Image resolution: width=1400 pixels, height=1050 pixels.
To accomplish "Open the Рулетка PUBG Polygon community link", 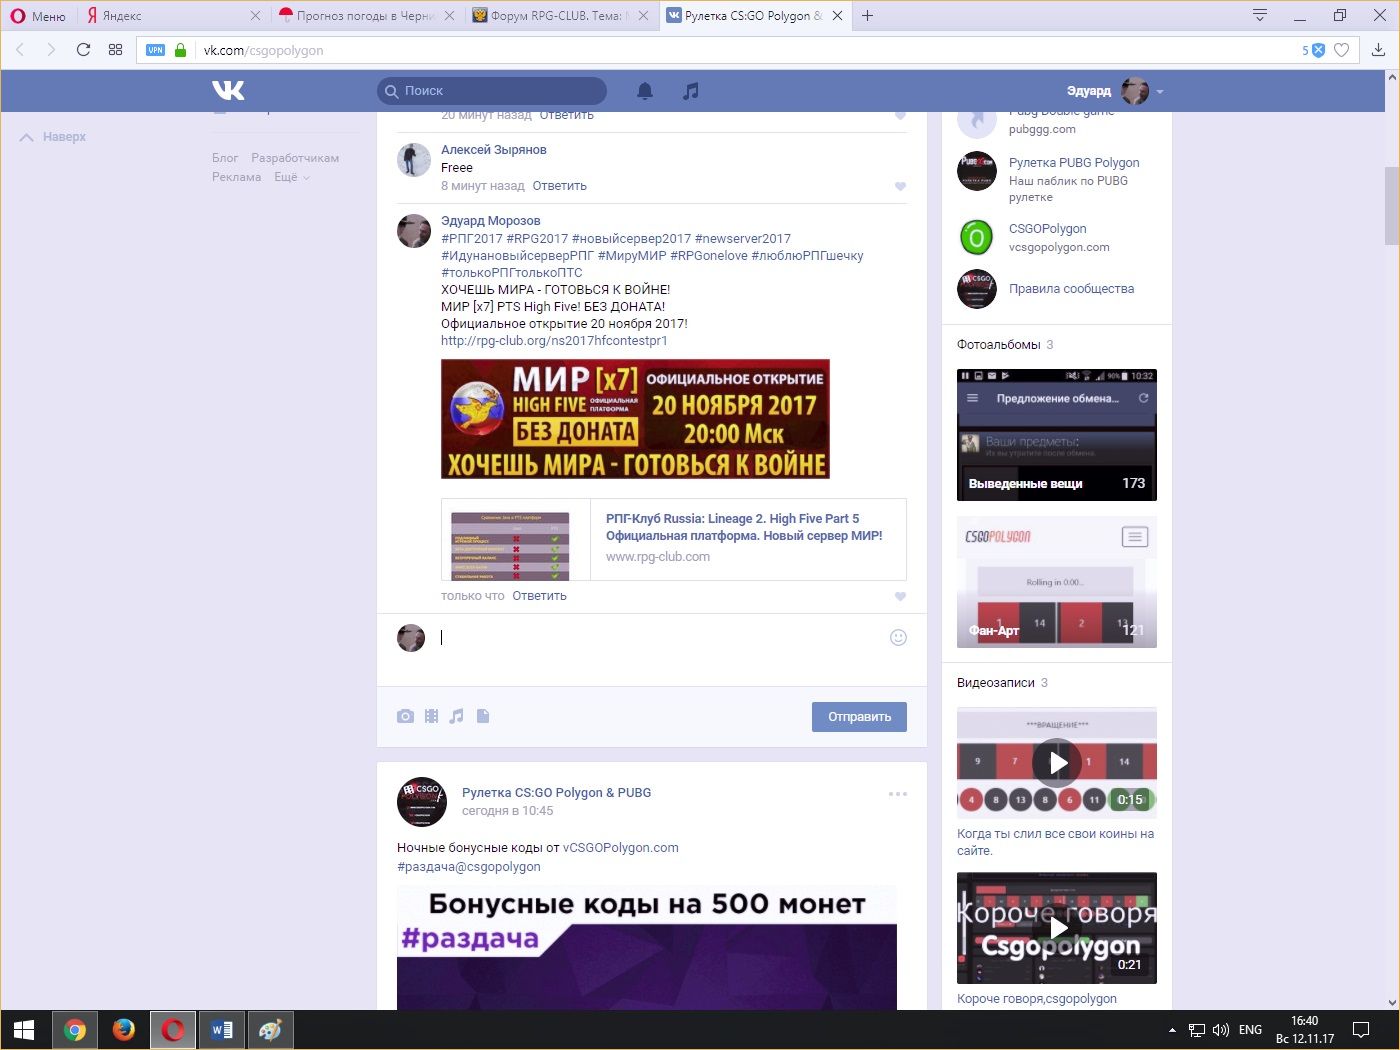I will tap(1074, 163).
